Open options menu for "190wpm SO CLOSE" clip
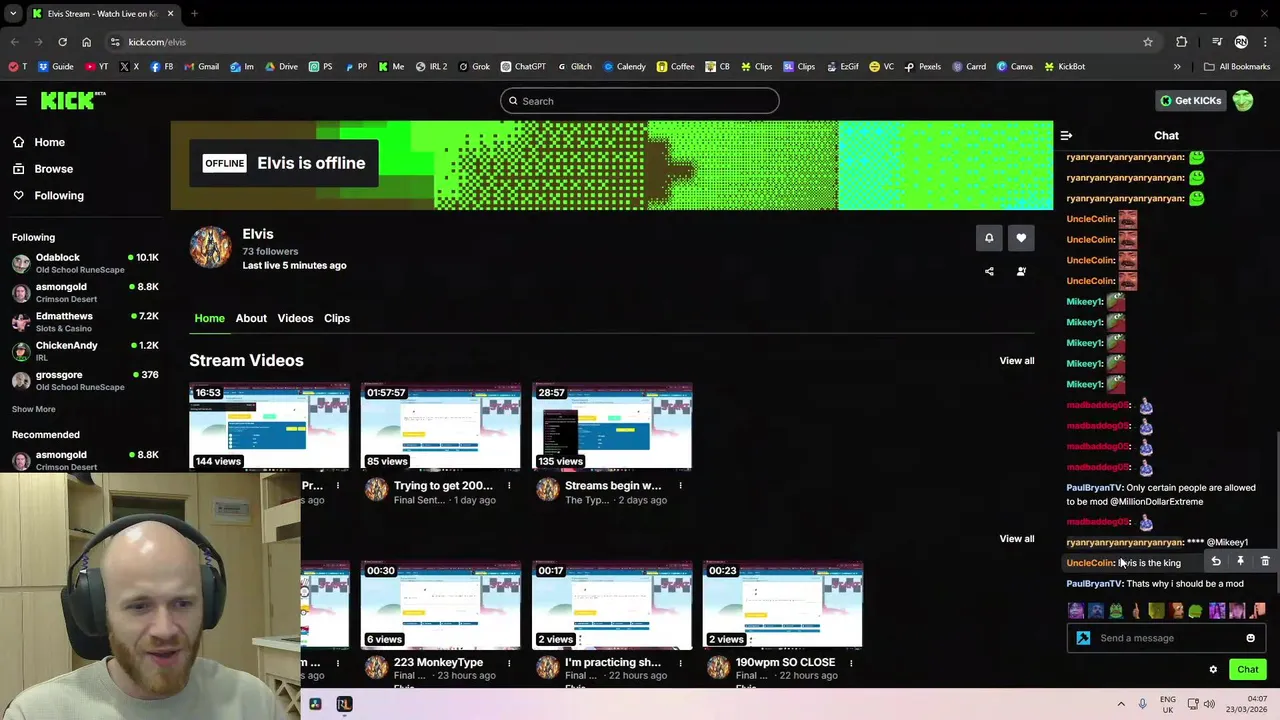 [x=851, y=663]
